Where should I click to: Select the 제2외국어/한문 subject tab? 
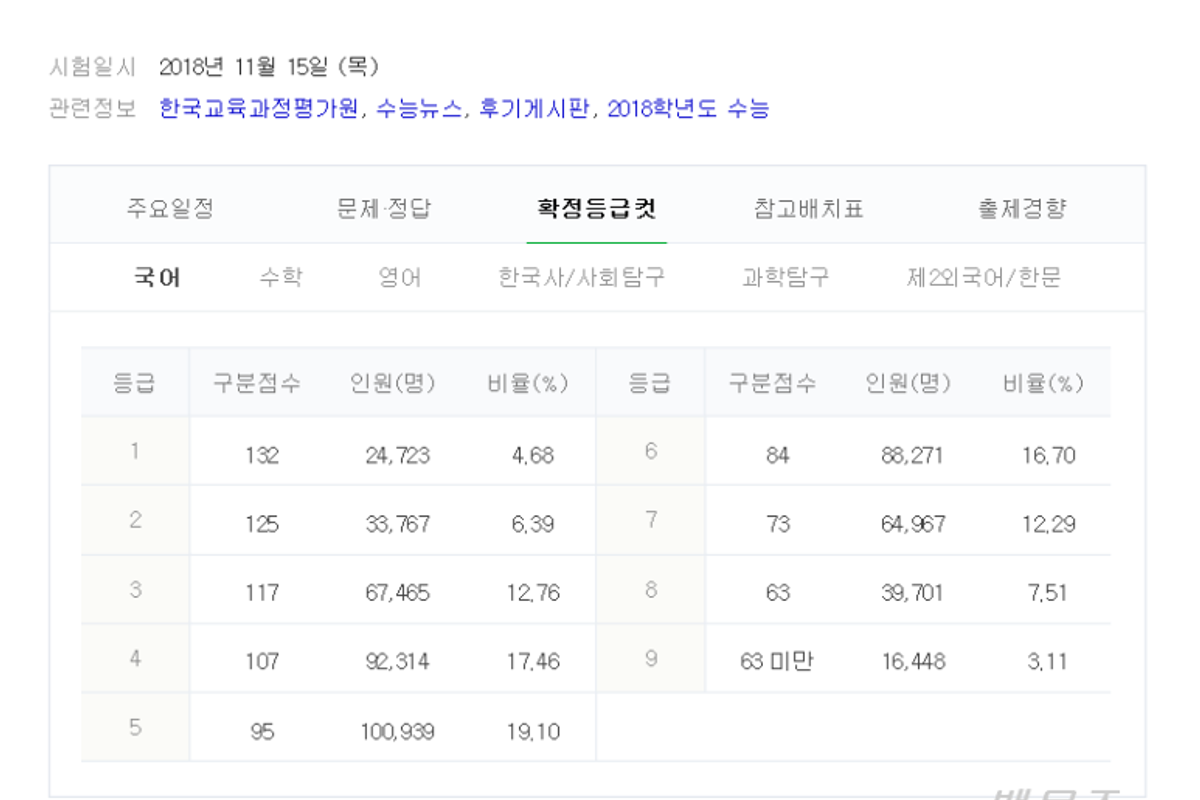point(983,277)
